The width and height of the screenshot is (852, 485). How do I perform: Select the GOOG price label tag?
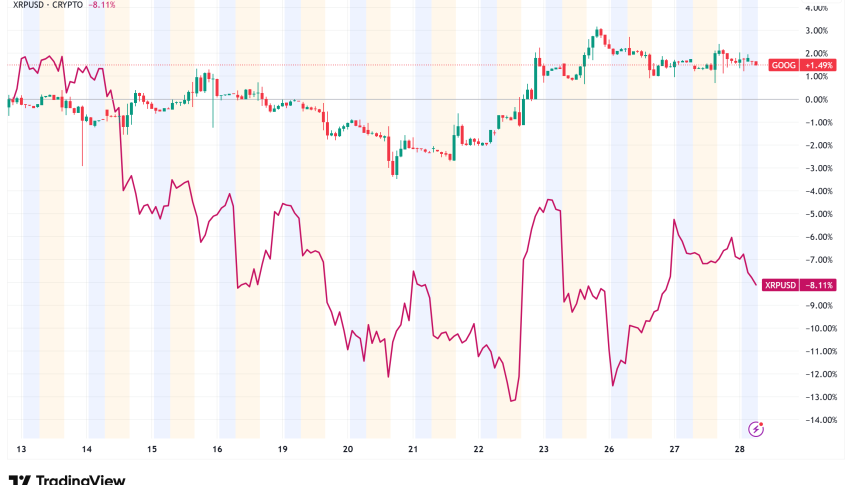point(784,65)
